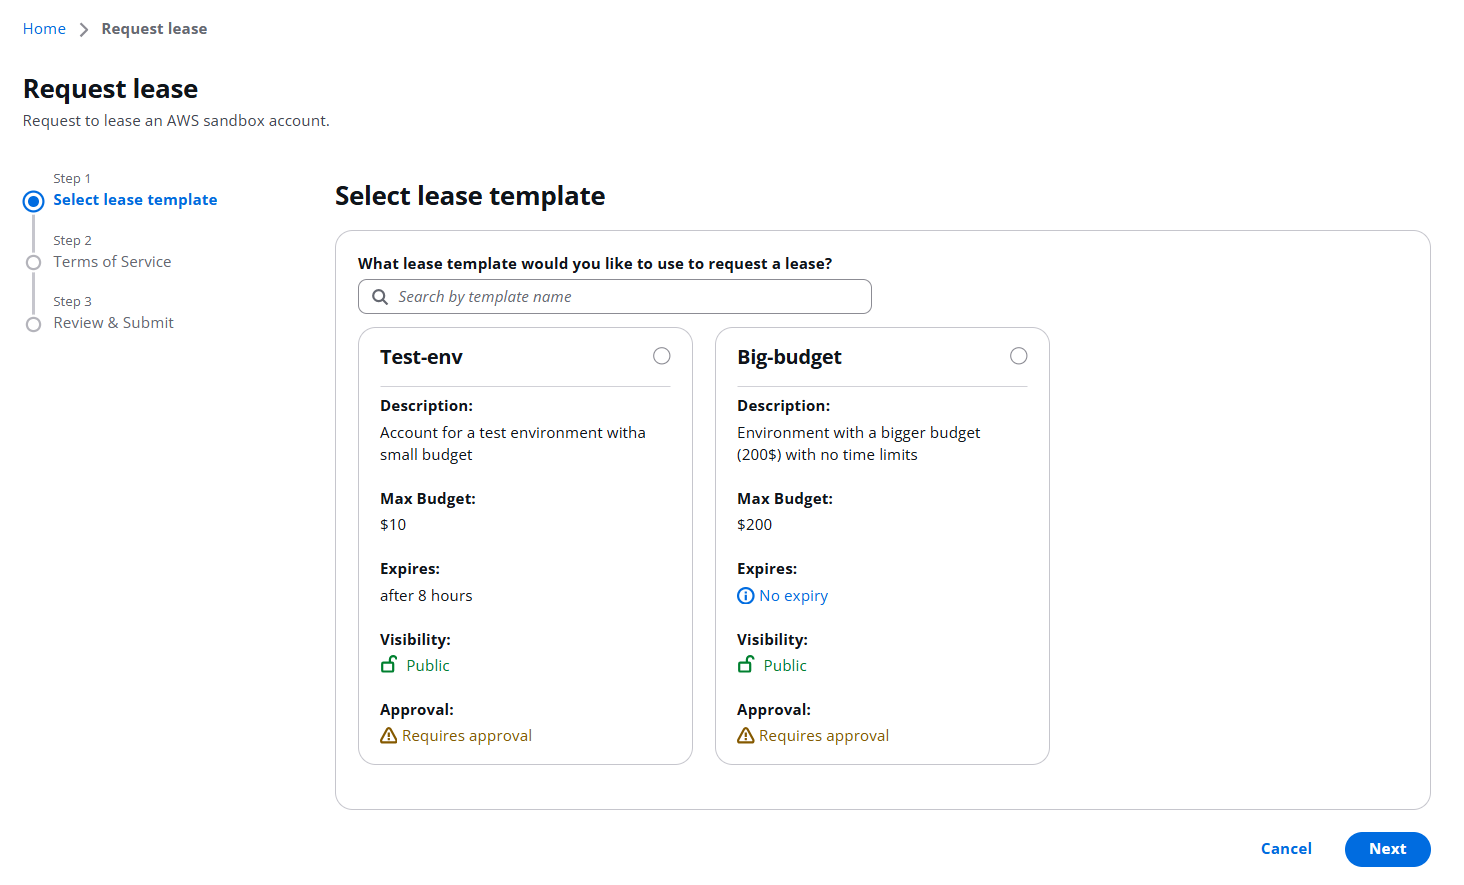This screenshot has width=1464, height=885.
Task: Cancel the lease request
Action: (1285, 849)
